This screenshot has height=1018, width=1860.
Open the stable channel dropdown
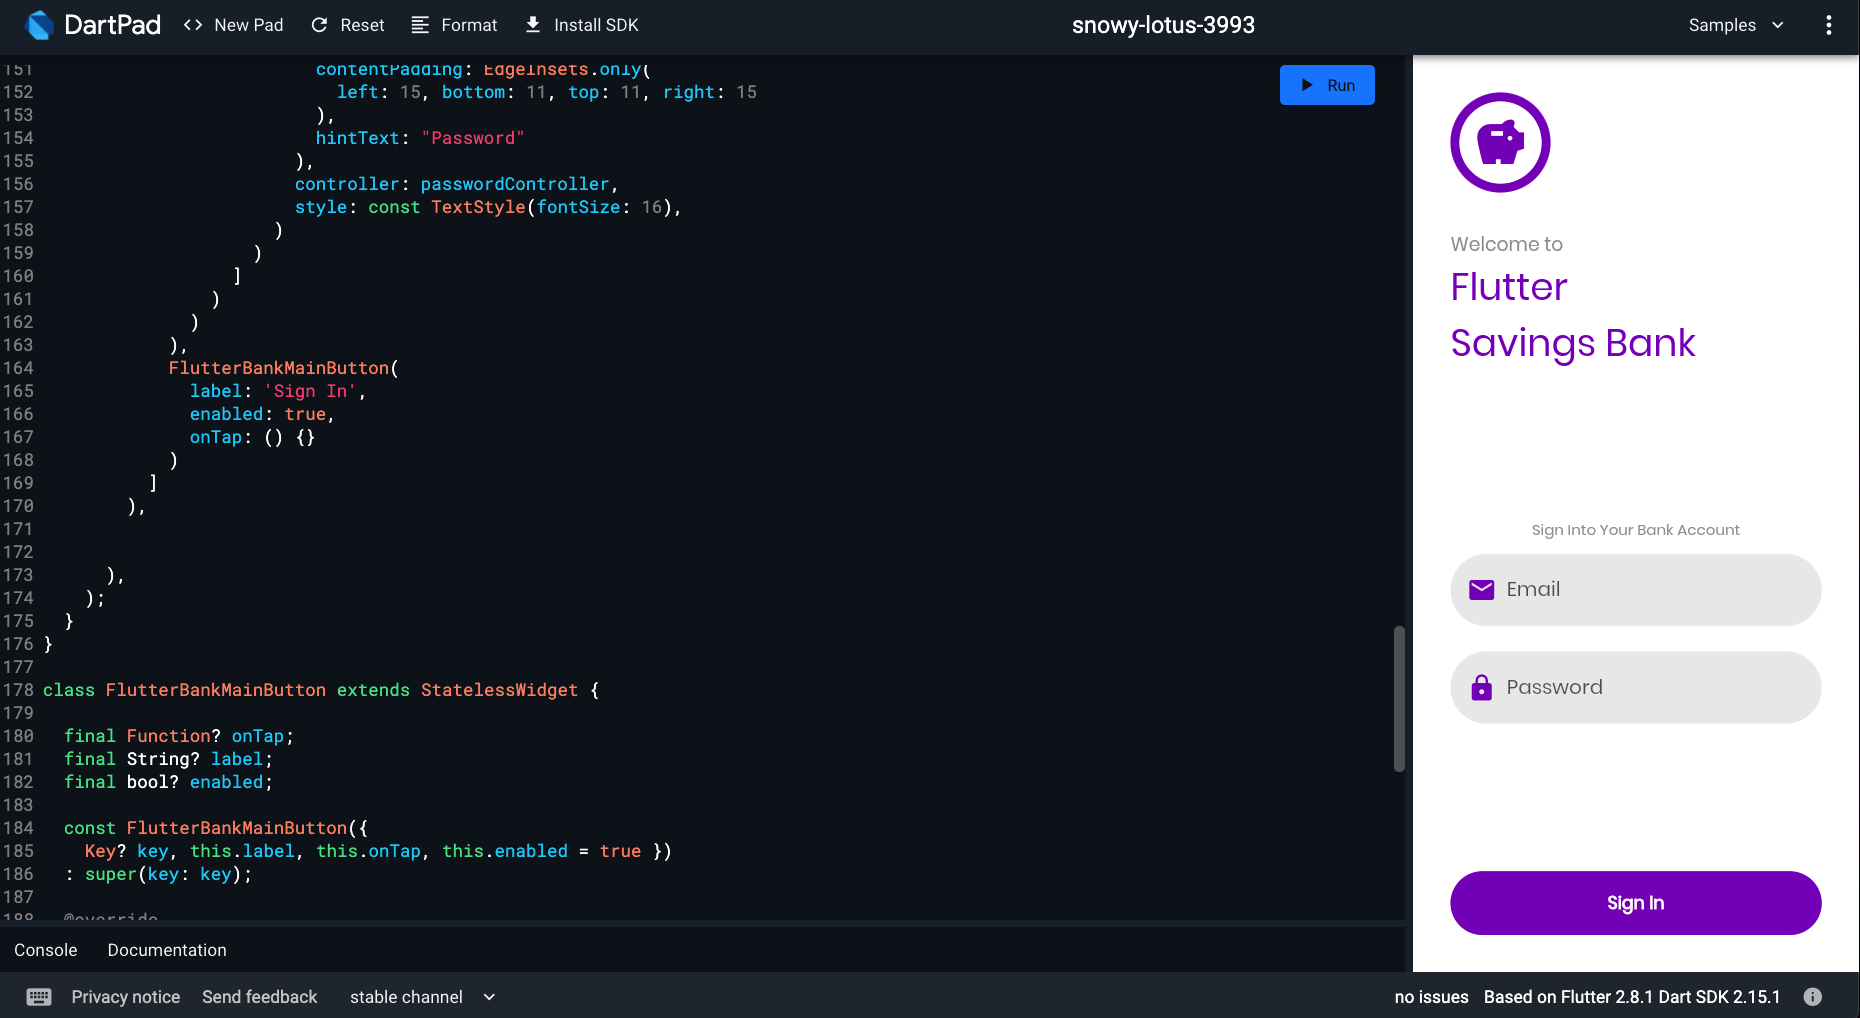(422, 997)
